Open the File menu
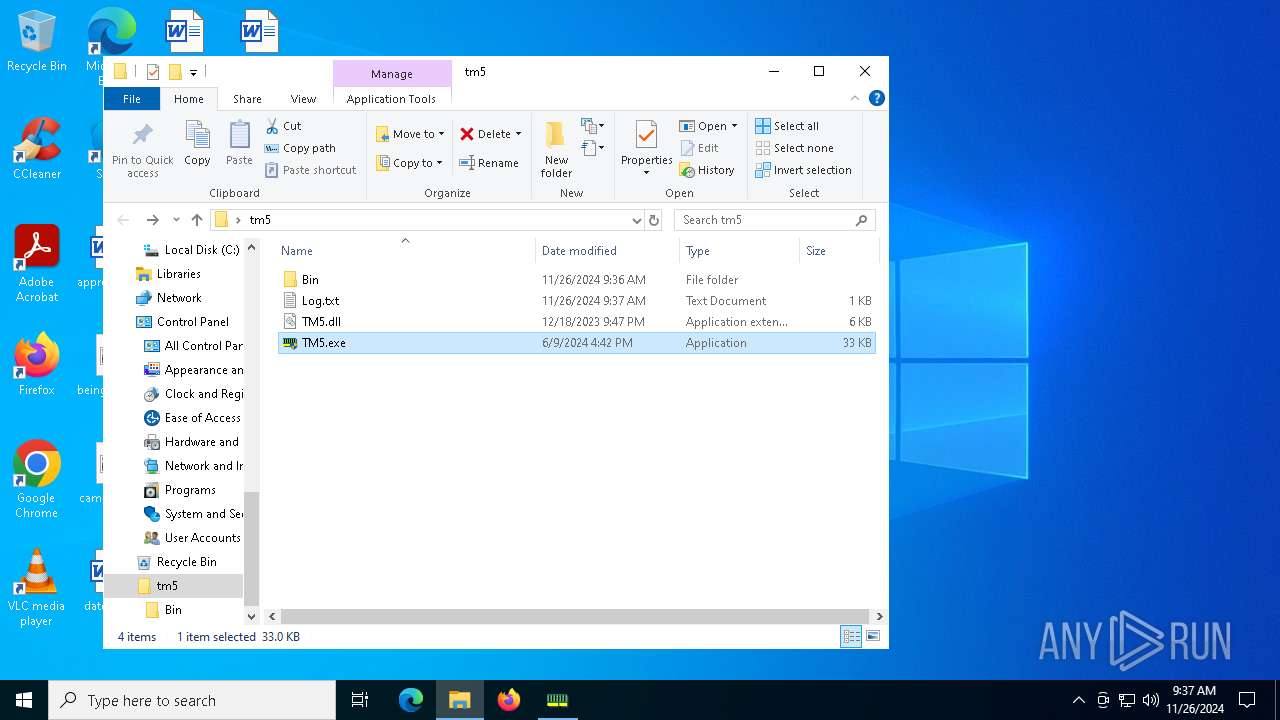This screenshot has height=720, width=1280. tap(131, 99)
